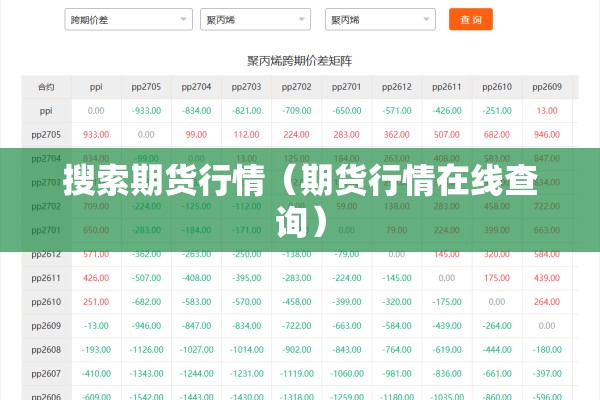This screenshot has width=600, height=400.
Task: Click 175.00 in the pp2611 row
Action: pyautogui.click(x=497, y=278)
